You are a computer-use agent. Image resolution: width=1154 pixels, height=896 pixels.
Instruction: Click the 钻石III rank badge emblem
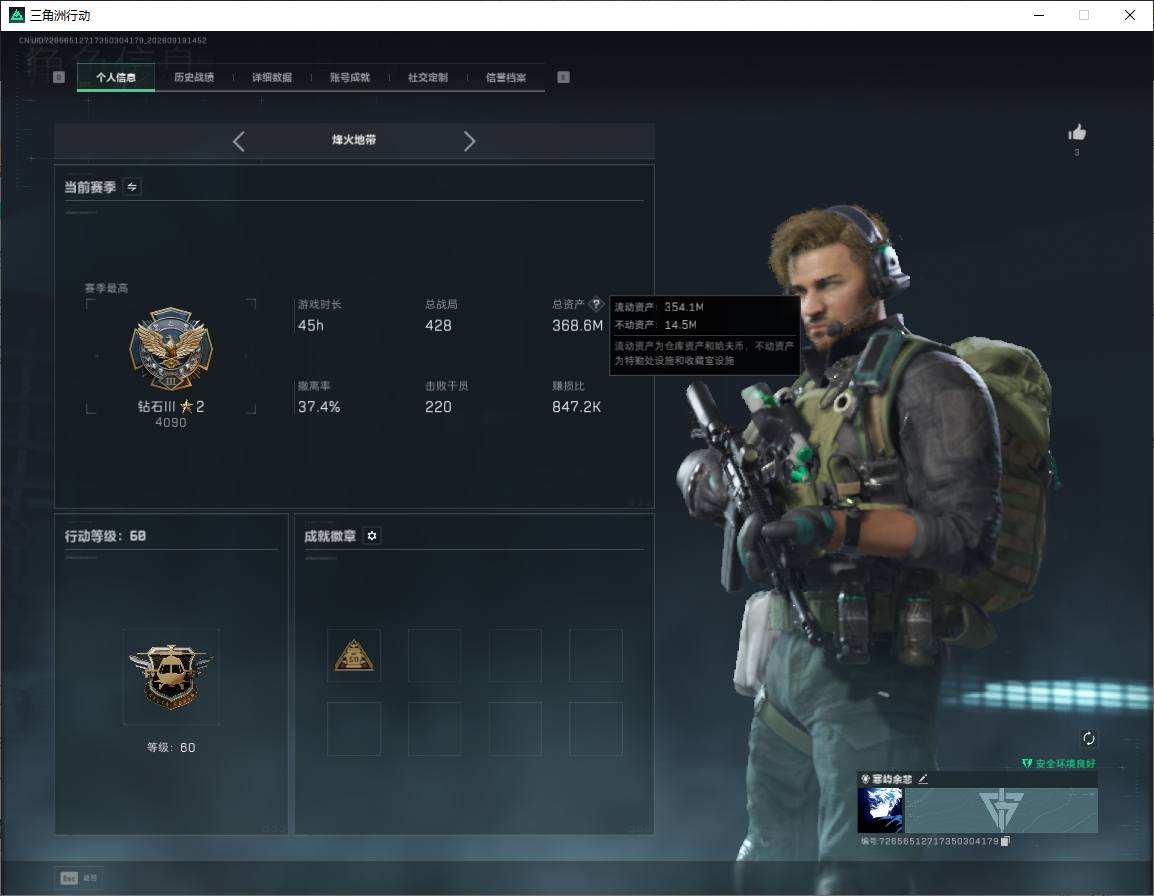click(171, 349)
